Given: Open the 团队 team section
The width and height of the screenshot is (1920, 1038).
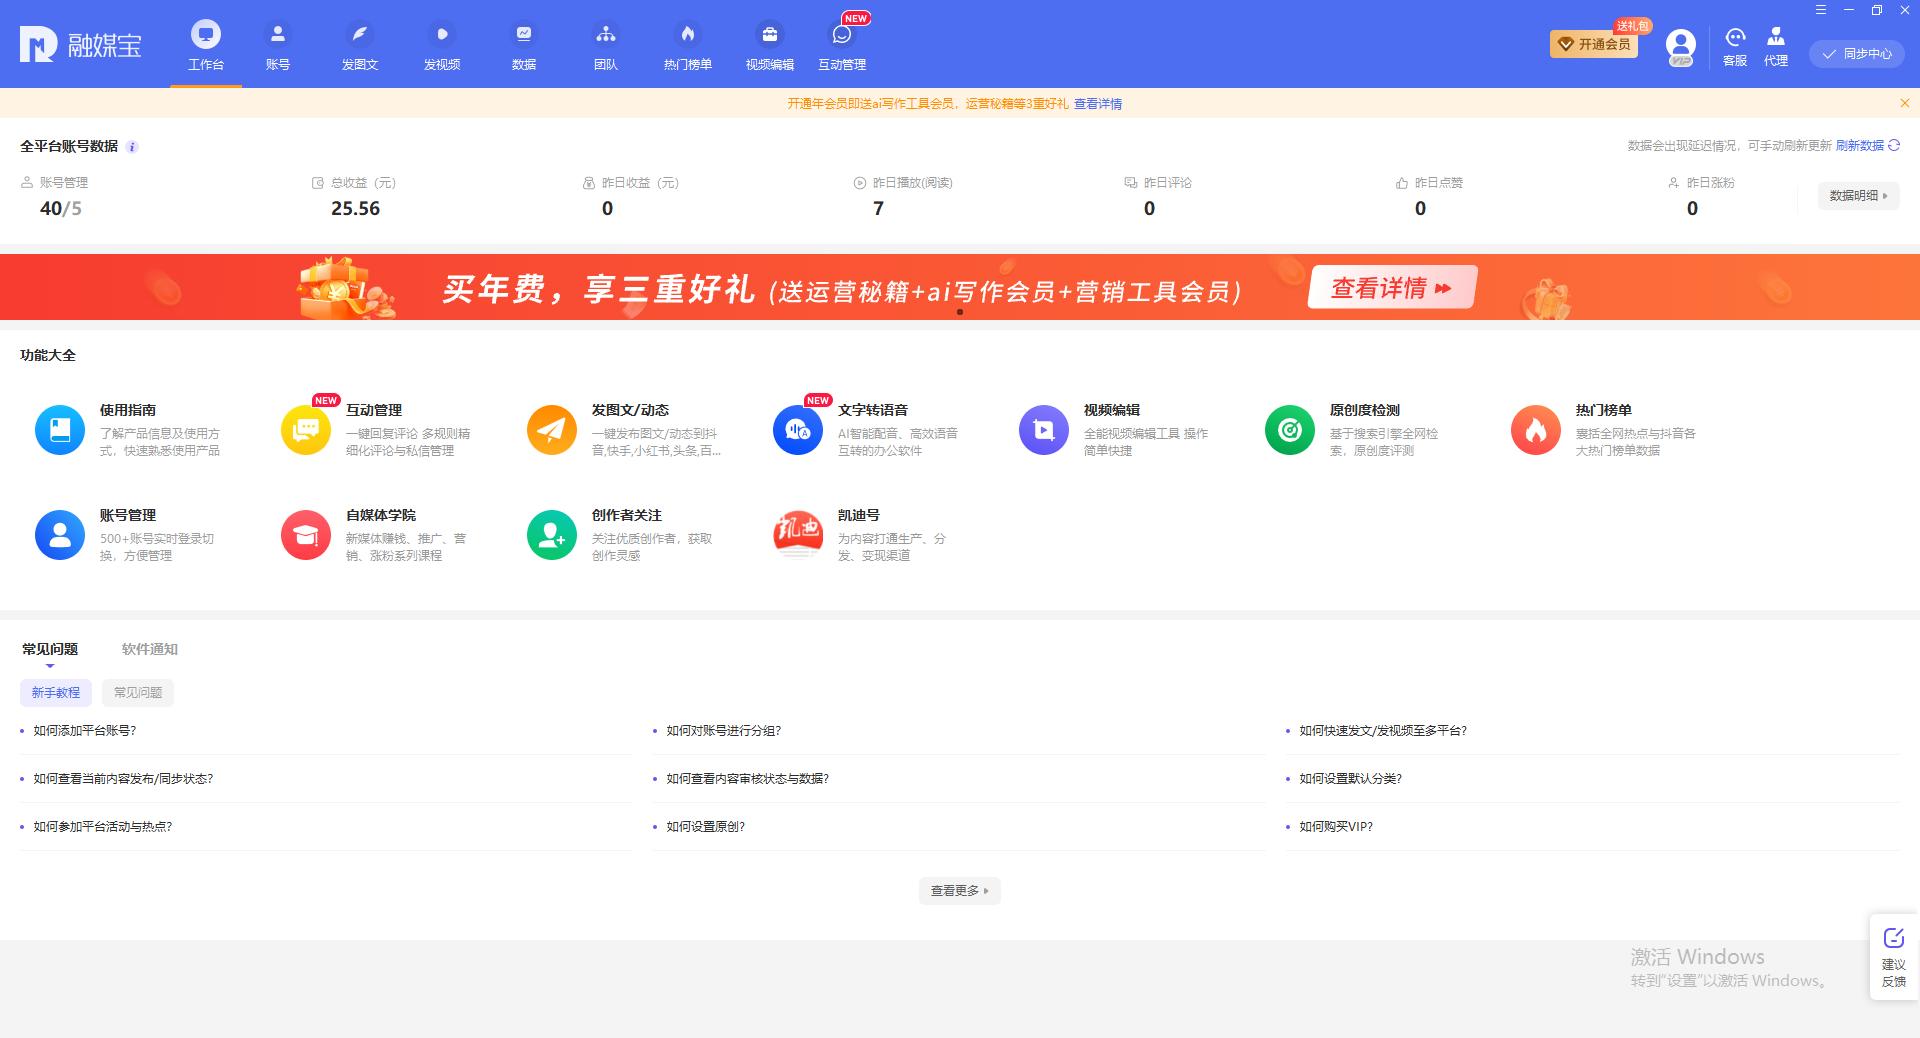Looking at the screenshot, I should (606, 45).
